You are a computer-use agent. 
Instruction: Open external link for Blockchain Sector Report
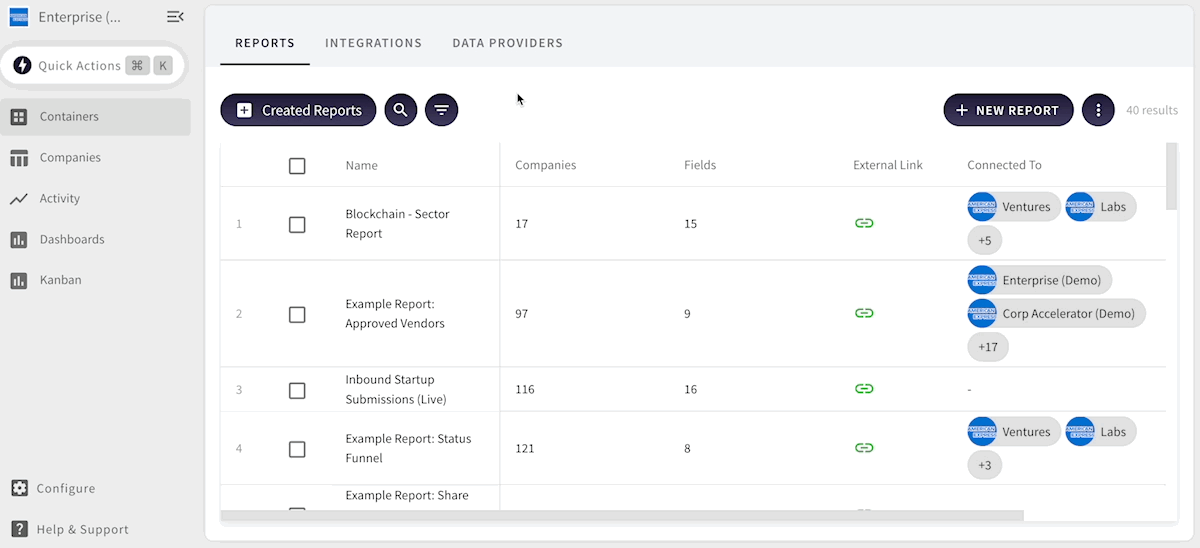[864, 223]
